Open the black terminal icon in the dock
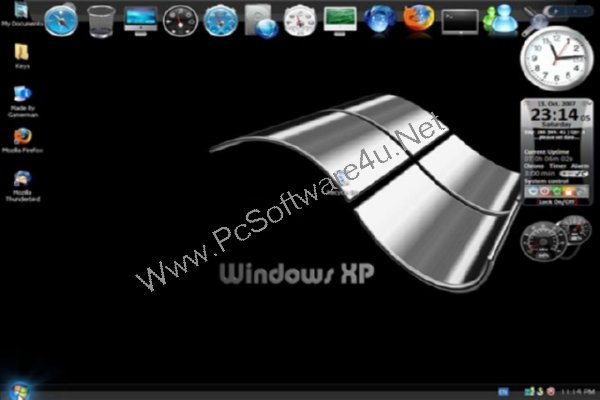The height and width of the screenshot is (400, 600). coord(460,22)
